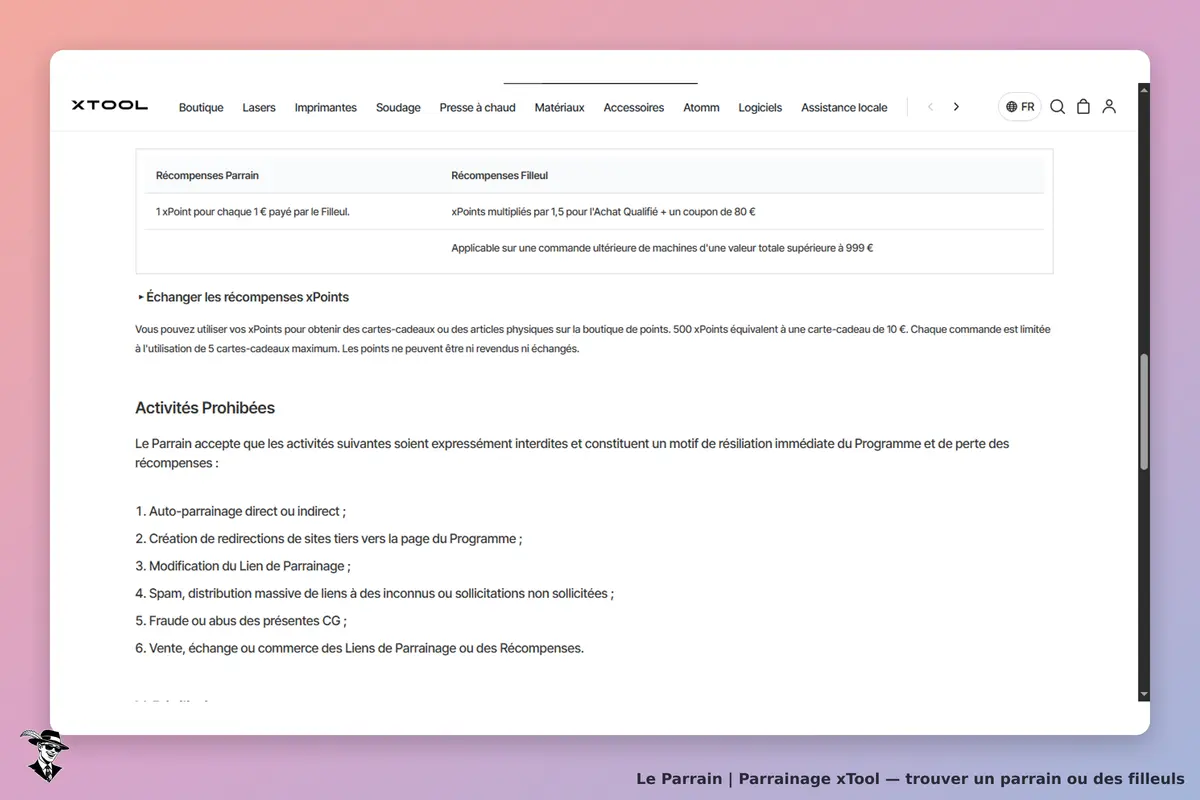Select the 'Applicable sur une commande ultérieure' cell

point(662,248)
